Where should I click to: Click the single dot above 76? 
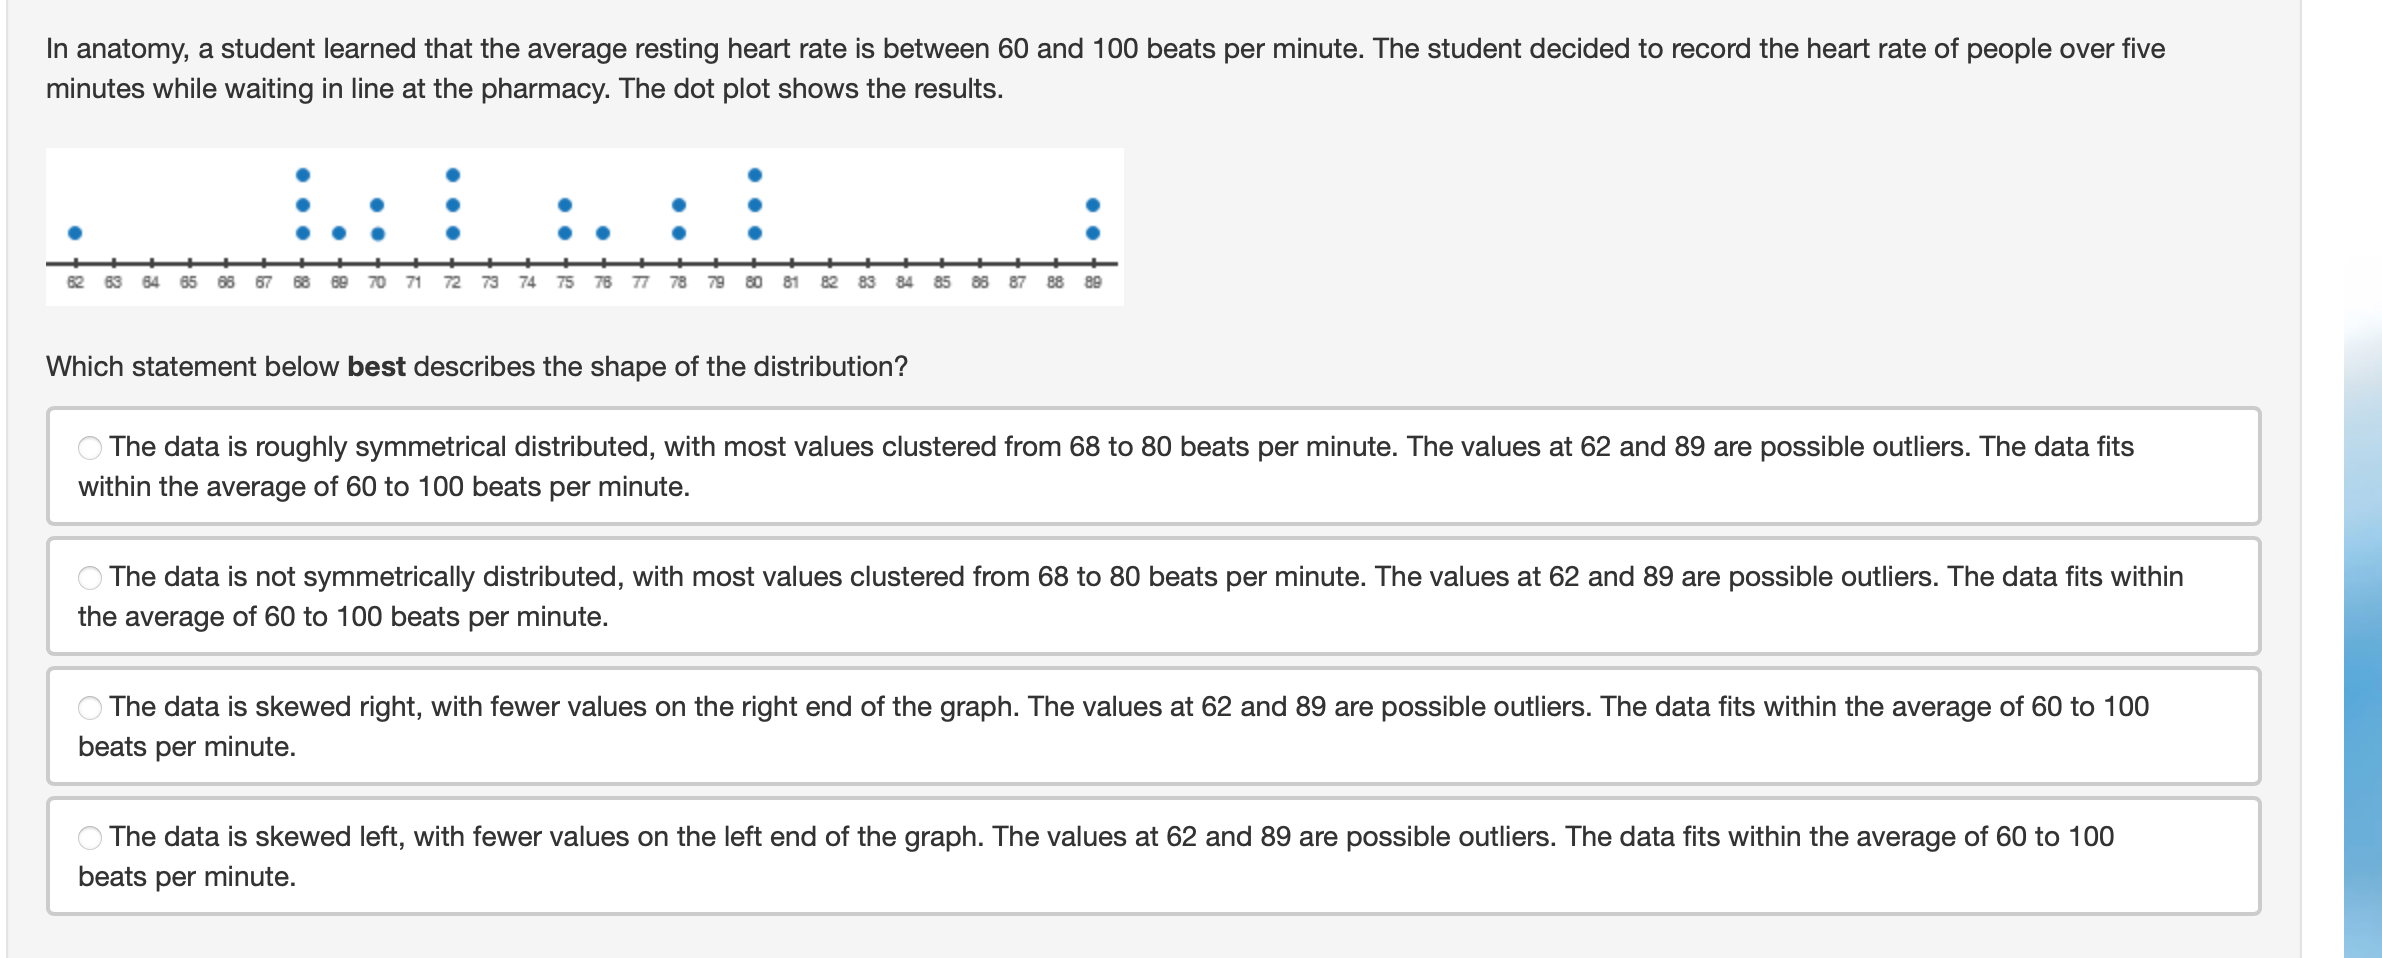coord(601,235)
